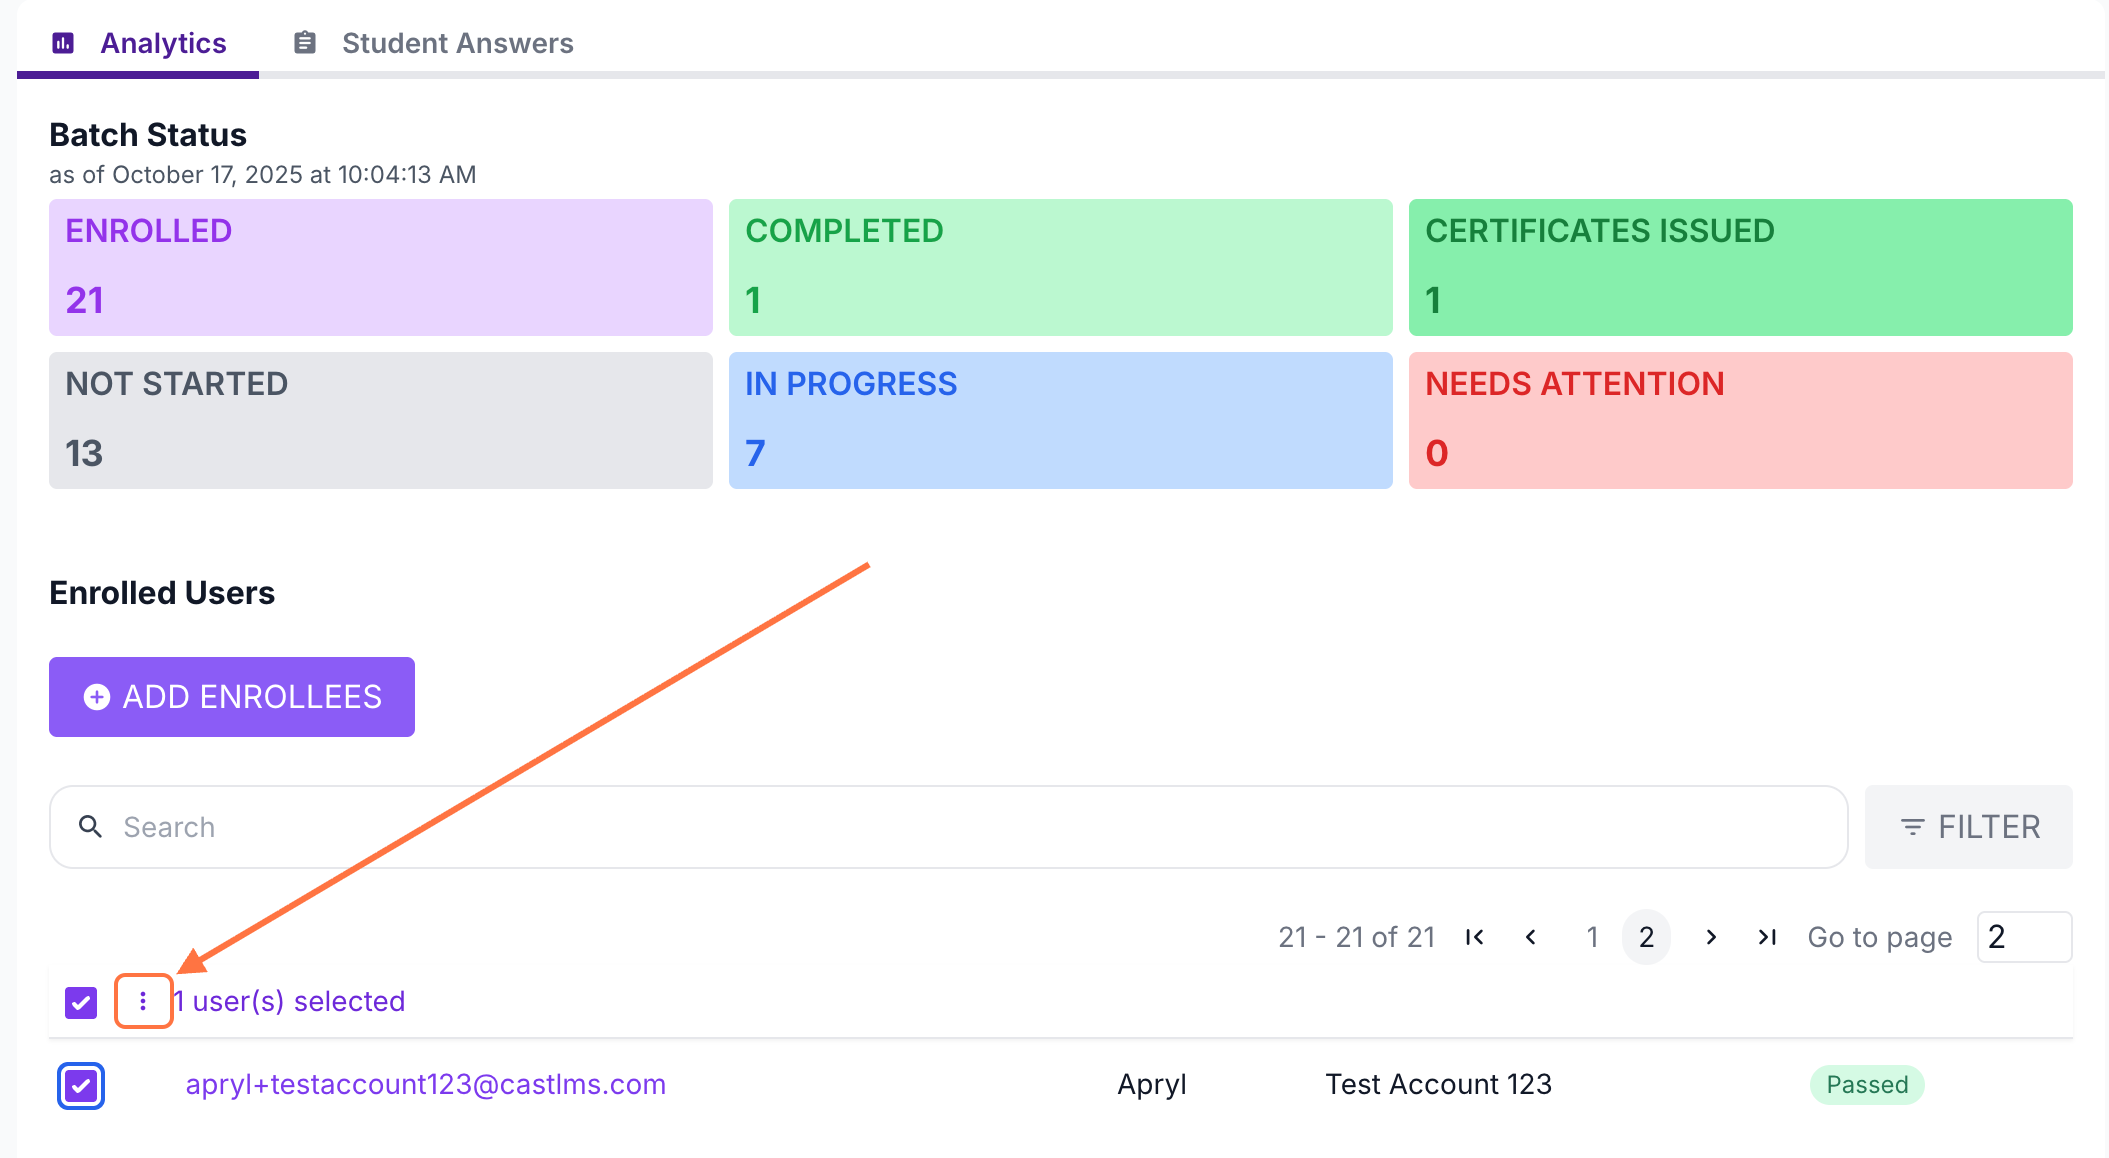Click the Analytics bar chart icon
Viewport: 2109px width, 1158px height.
click(x=63, y=43)
